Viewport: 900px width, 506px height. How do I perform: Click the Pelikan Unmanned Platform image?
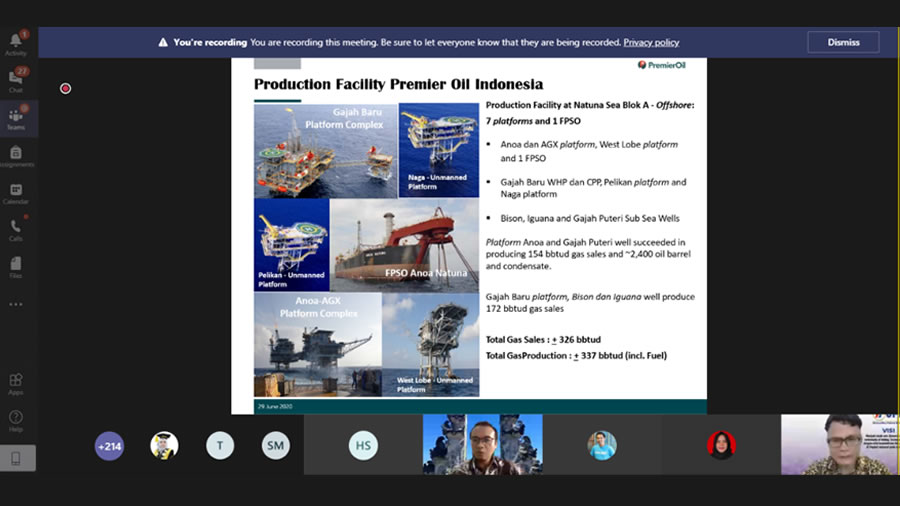point(292,245)
